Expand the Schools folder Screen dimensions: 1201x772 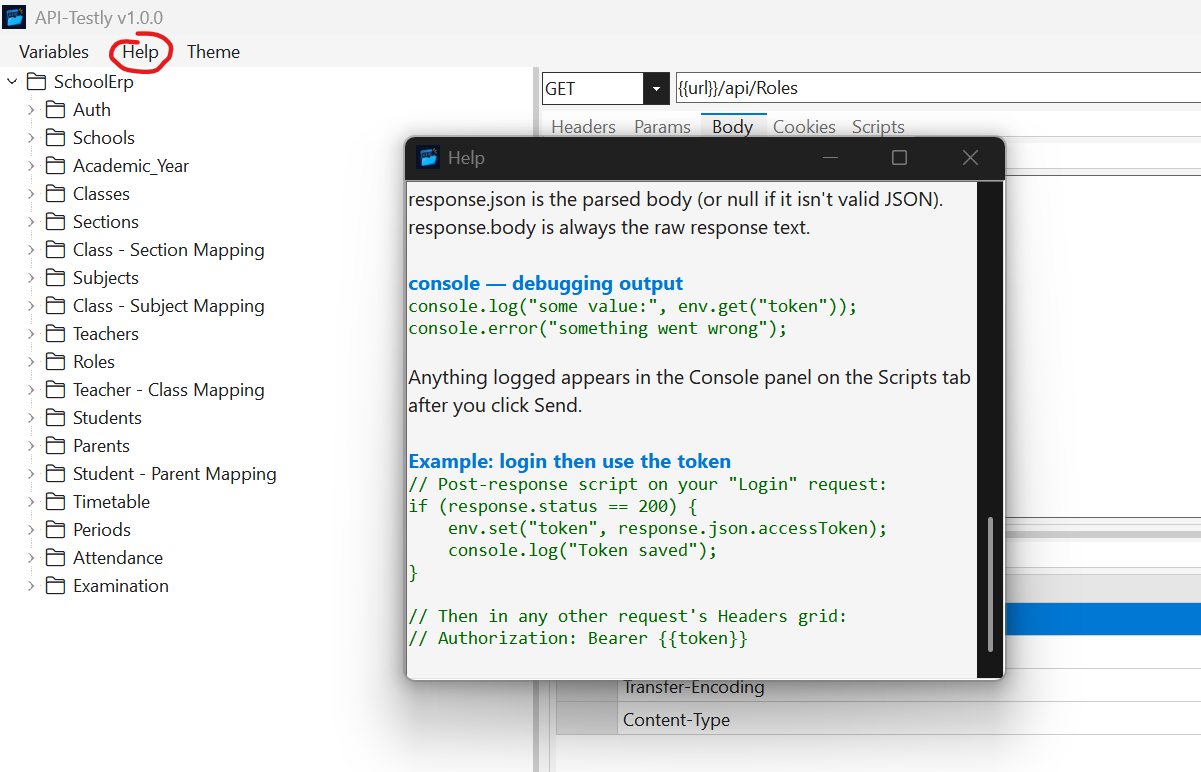[31, 138]
